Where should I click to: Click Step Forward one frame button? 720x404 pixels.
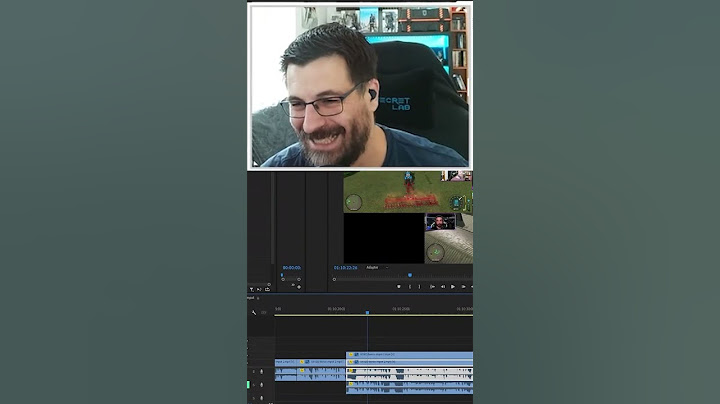point(463,286)
